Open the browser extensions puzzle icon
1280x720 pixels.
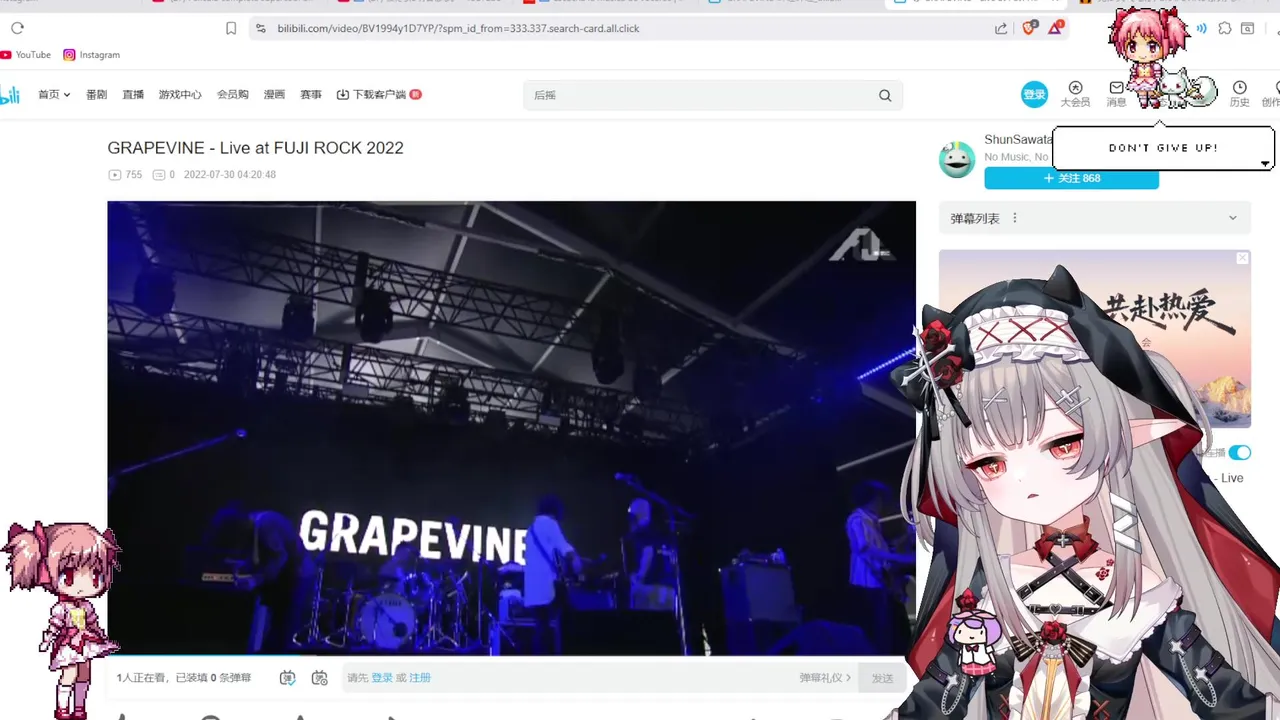pyautogui.click(x=1225, y=28)
